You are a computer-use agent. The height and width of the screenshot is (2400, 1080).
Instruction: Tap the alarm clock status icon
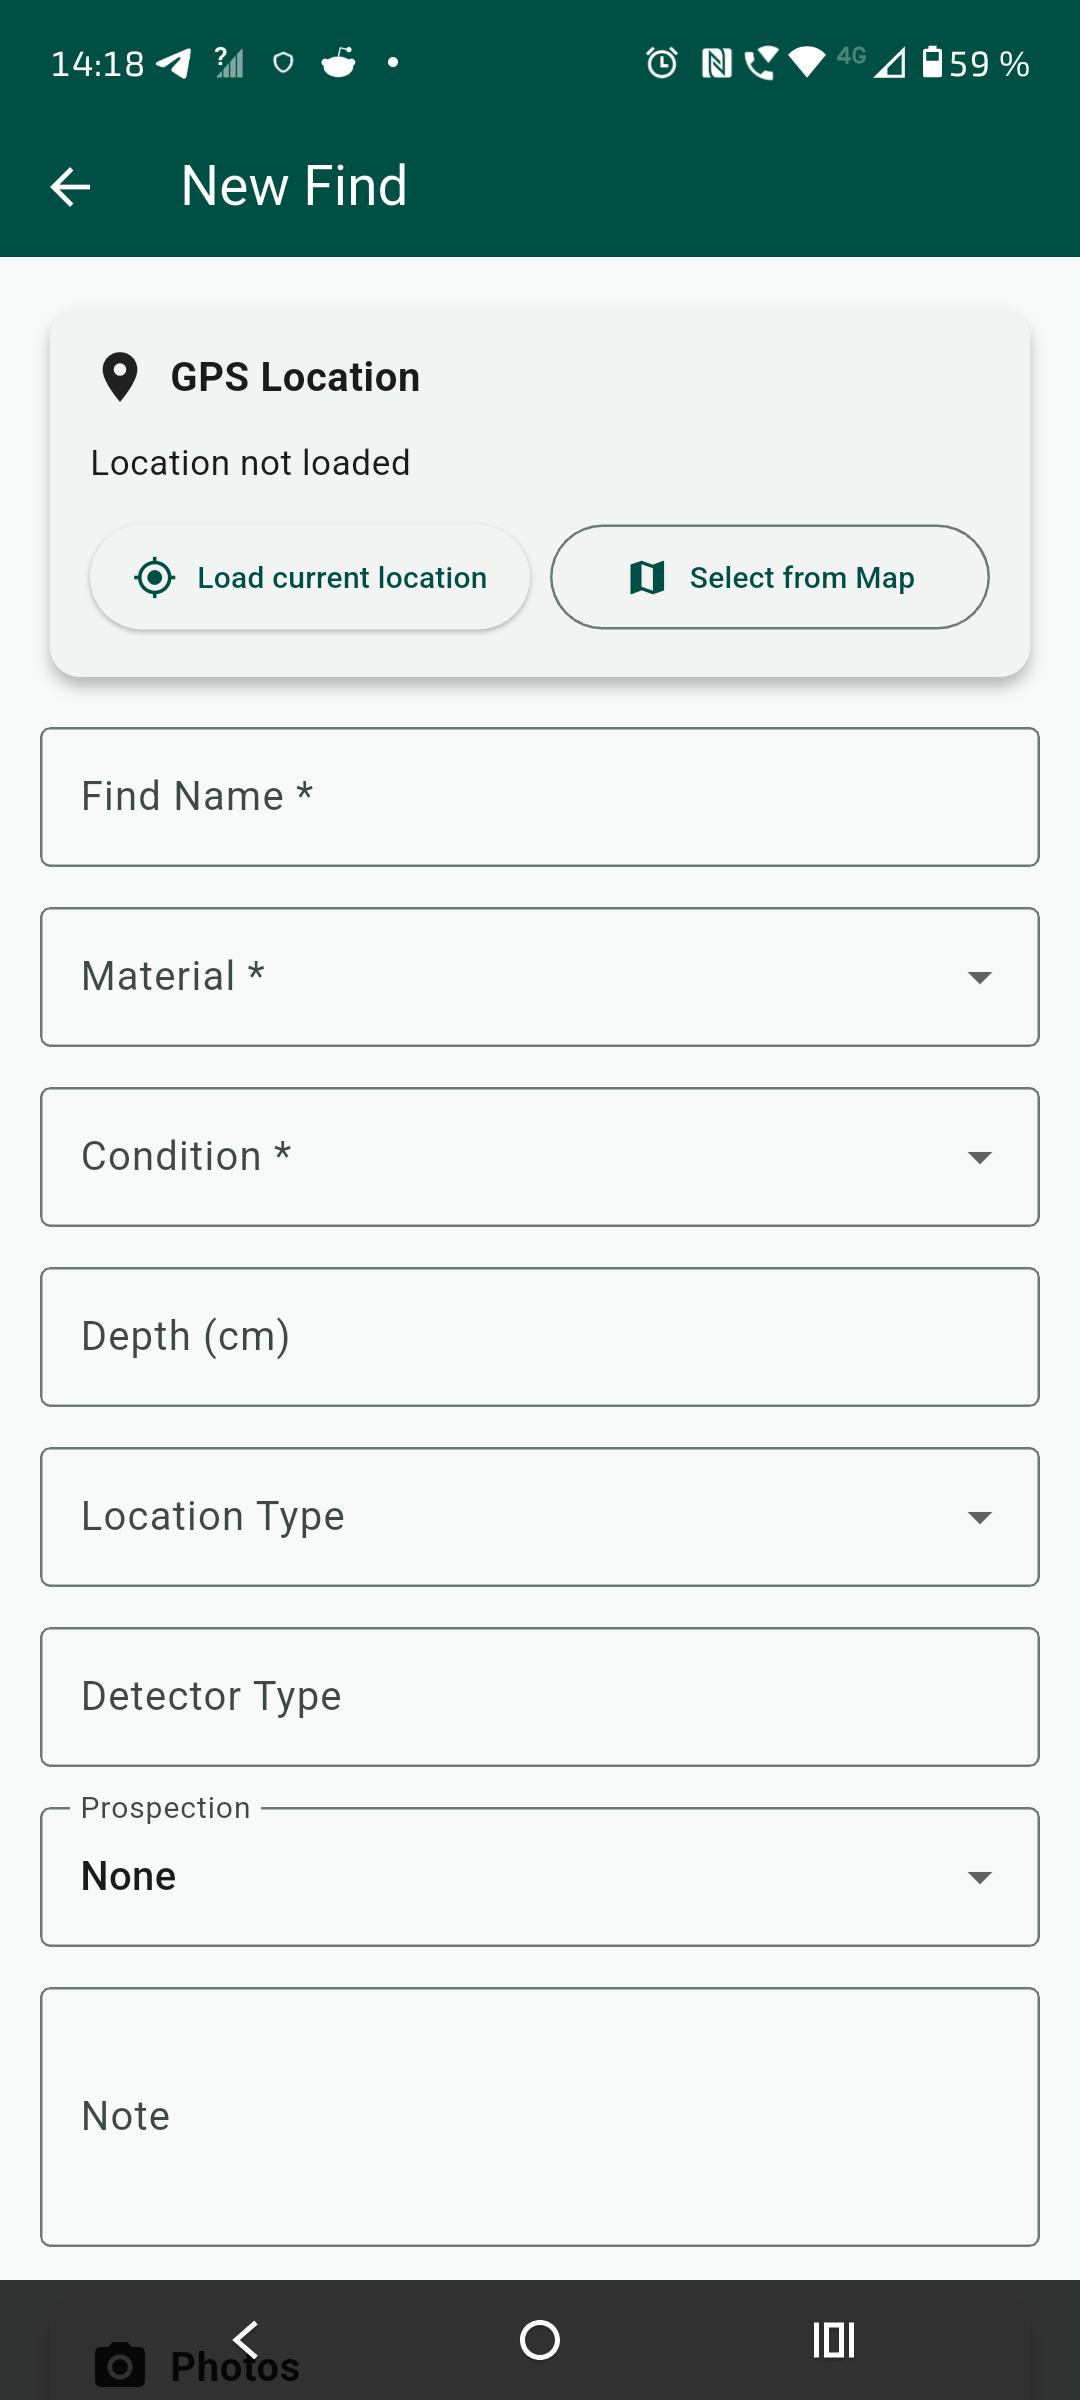661,63
